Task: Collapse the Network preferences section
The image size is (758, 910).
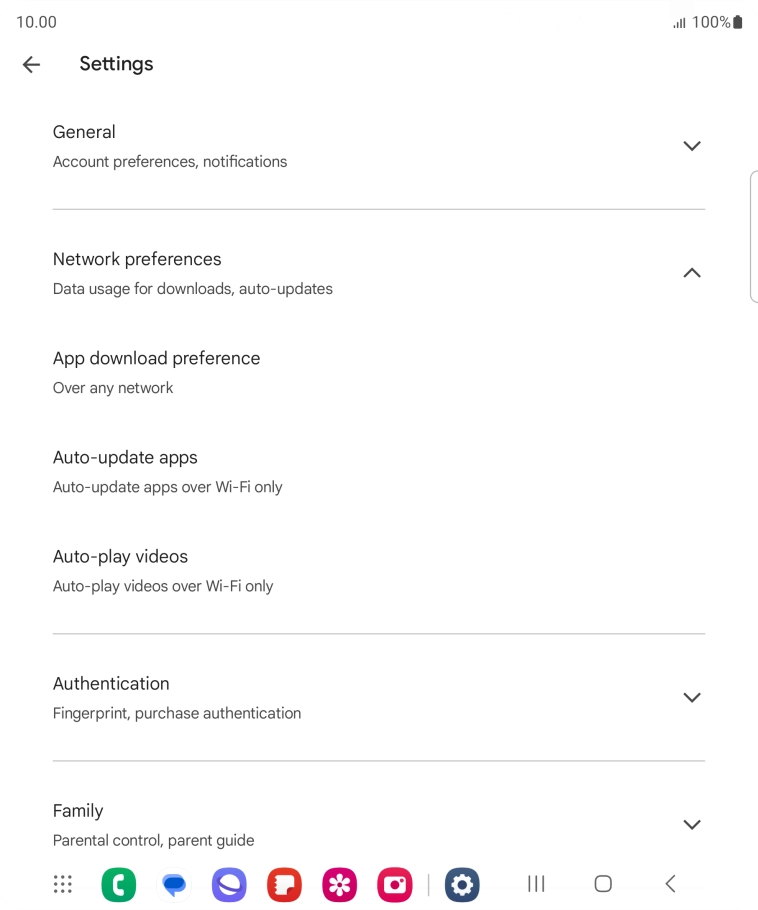Action: [691, 273]
